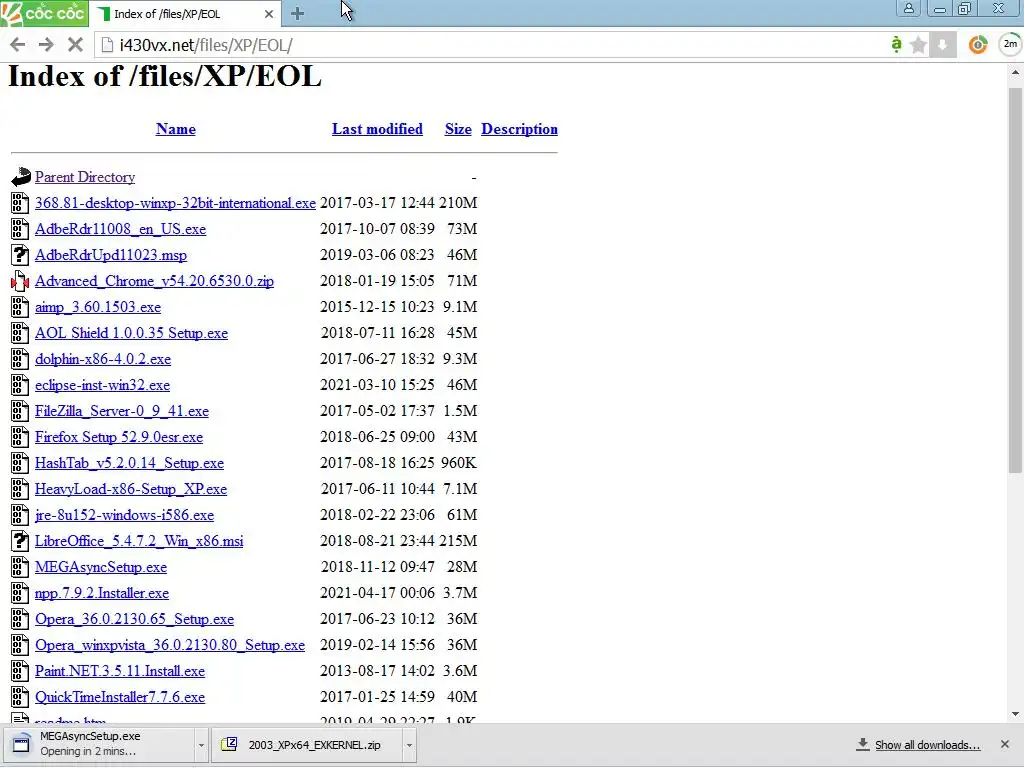Open options arrow for MEGAsyncSetup.exe download

click(x=200, y=744)
